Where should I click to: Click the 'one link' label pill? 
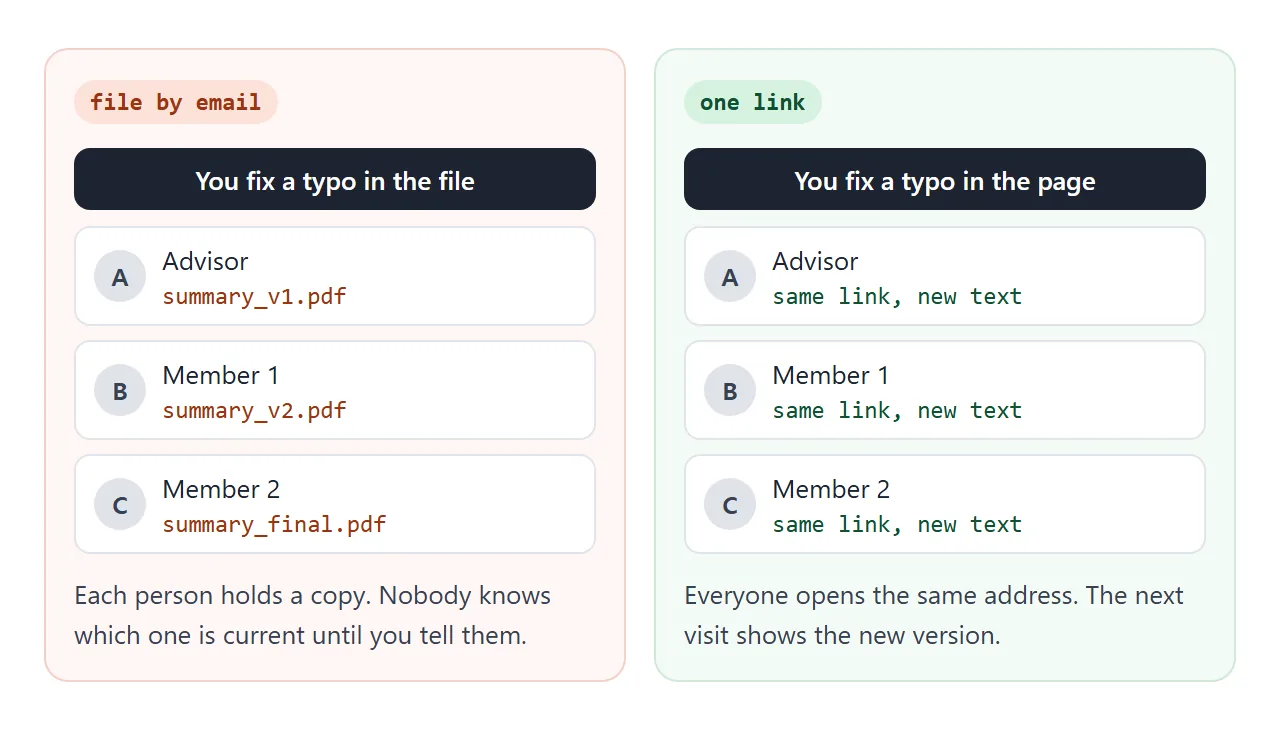753,102
